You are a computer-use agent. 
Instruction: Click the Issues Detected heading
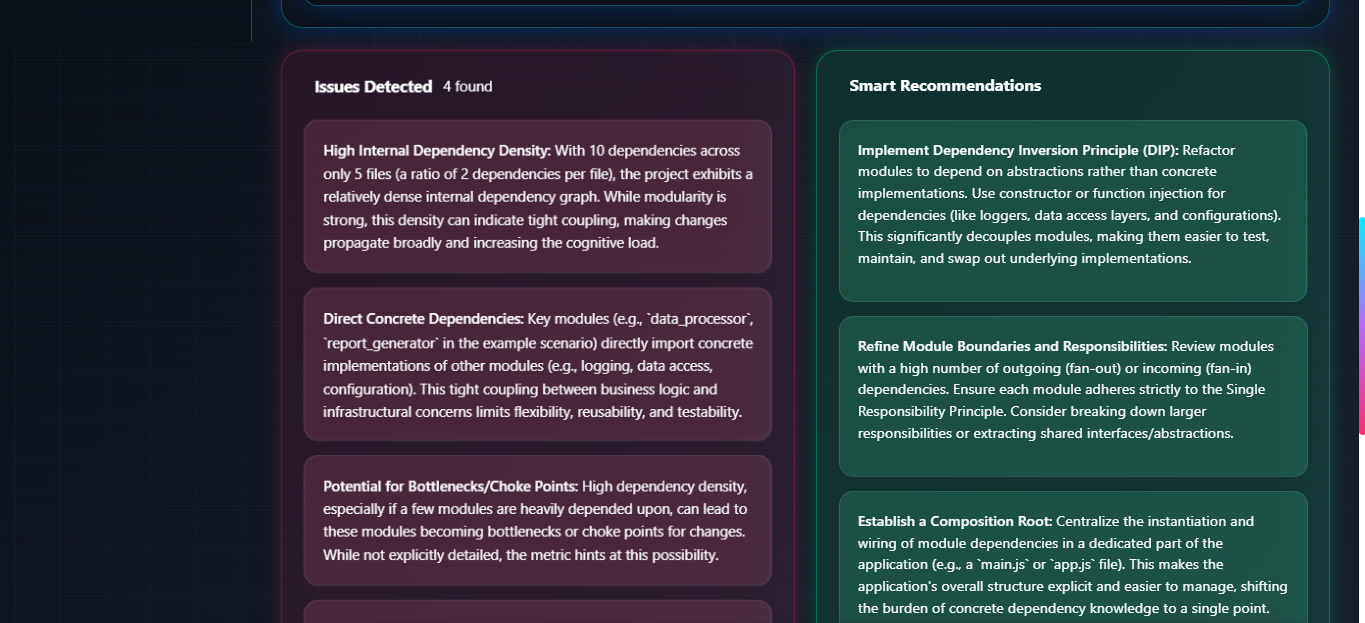coord(373,87)
